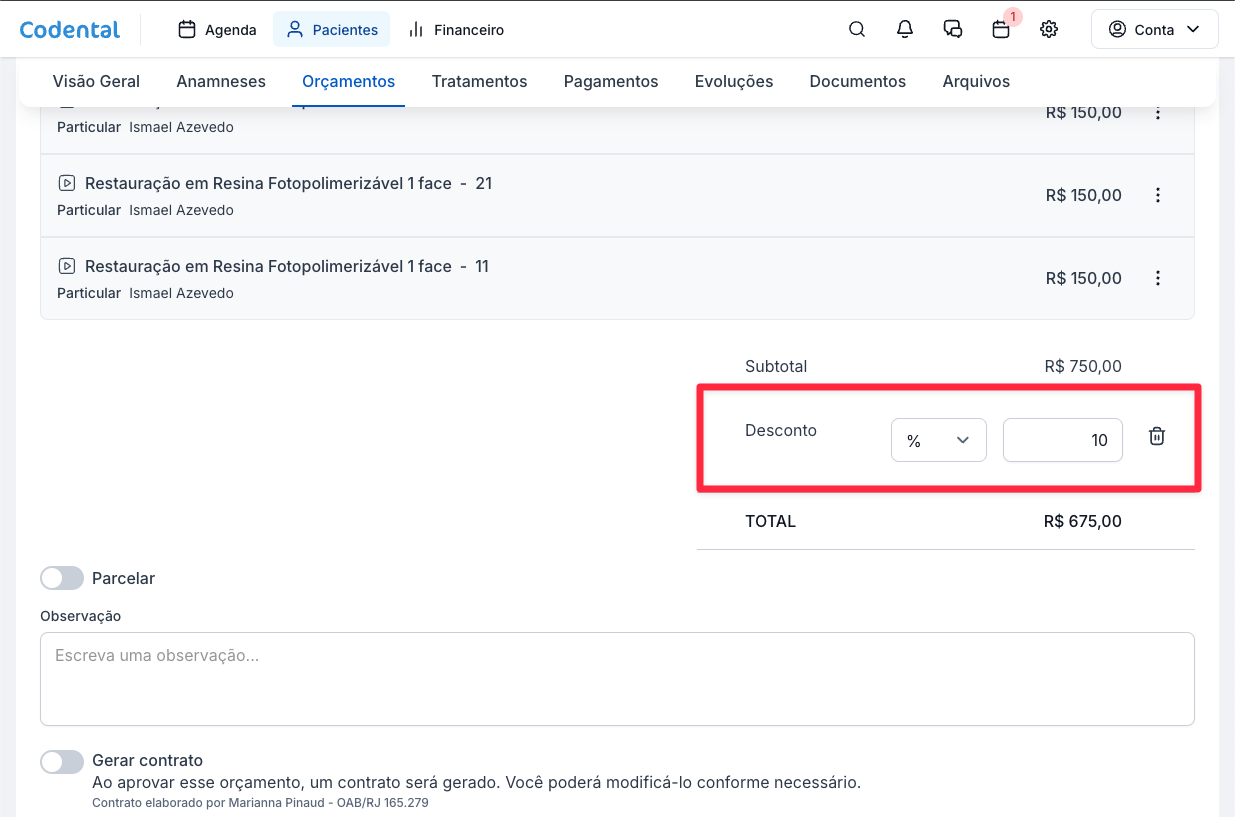Enable the Parcelar toggle

pos(62,579)
